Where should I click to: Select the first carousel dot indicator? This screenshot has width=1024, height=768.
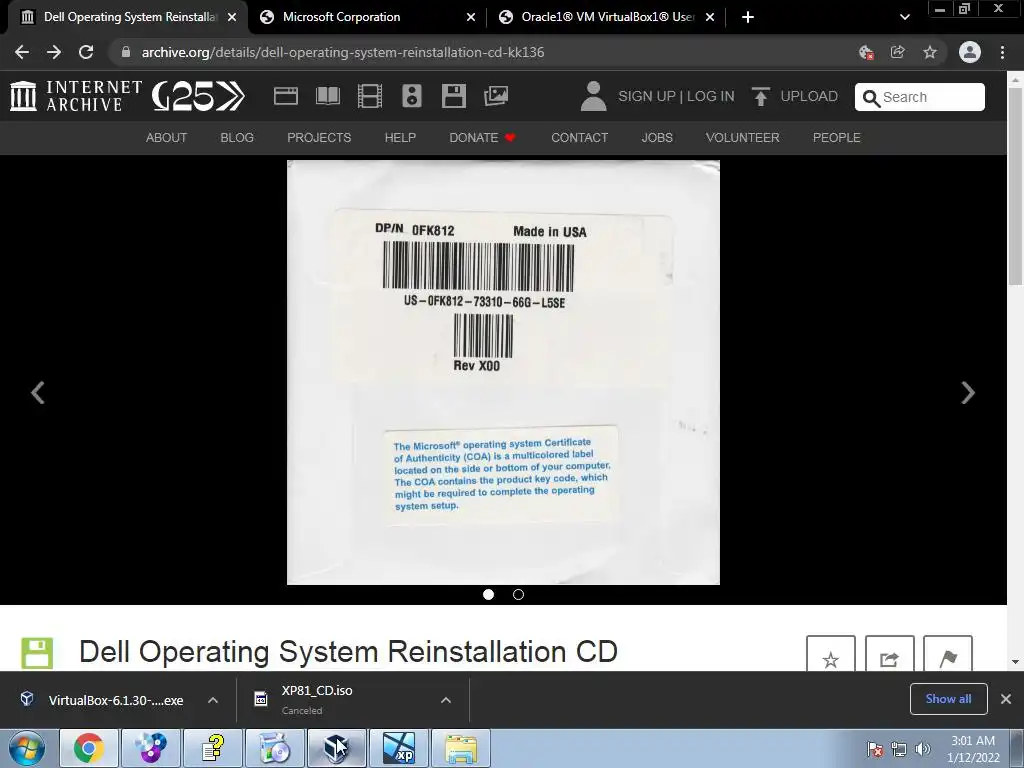488,594
